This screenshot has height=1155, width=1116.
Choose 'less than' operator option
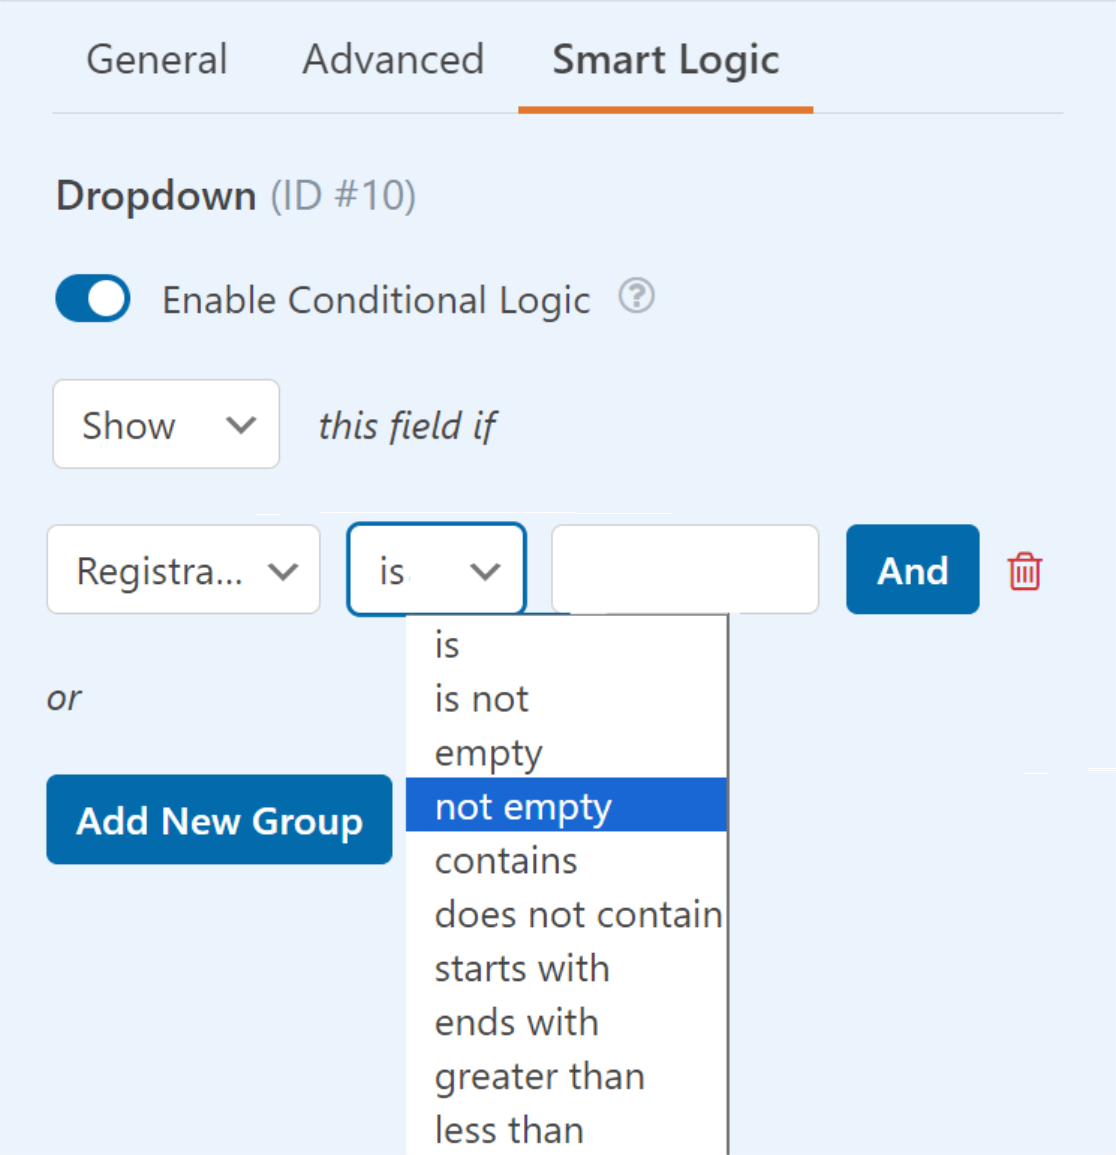(566, 1129)
